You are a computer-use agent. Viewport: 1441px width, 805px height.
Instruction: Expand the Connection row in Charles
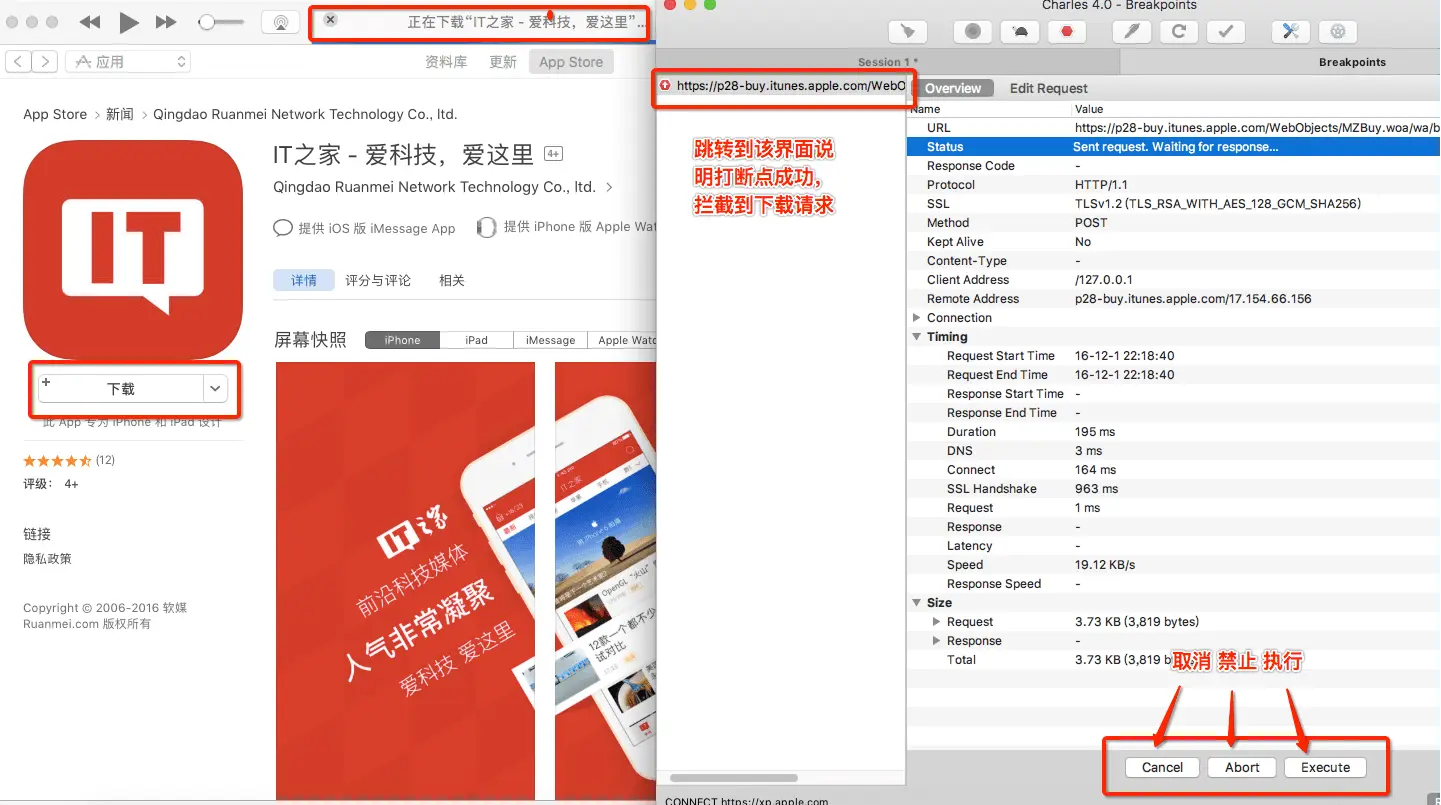click(917, 318)
